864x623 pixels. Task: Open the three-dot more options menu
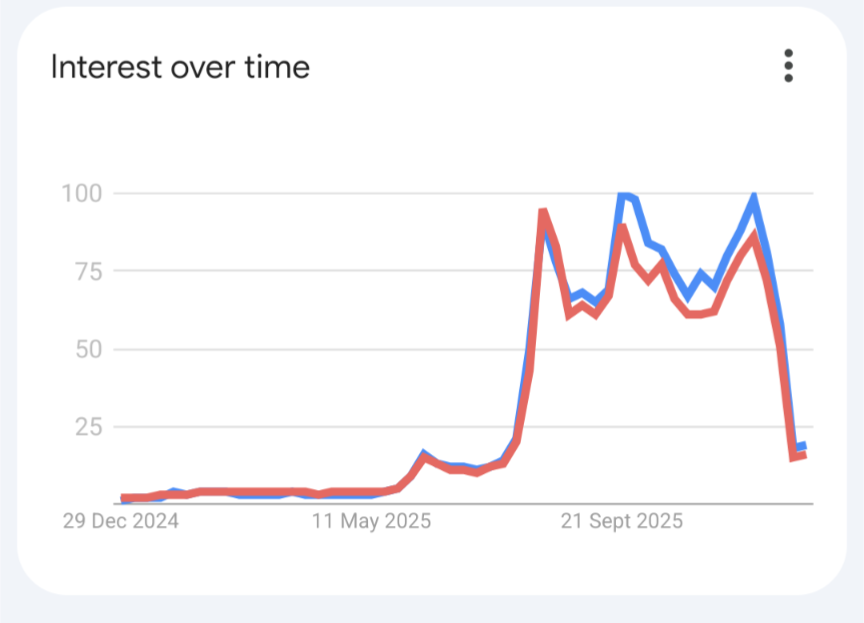pos(788,66)
